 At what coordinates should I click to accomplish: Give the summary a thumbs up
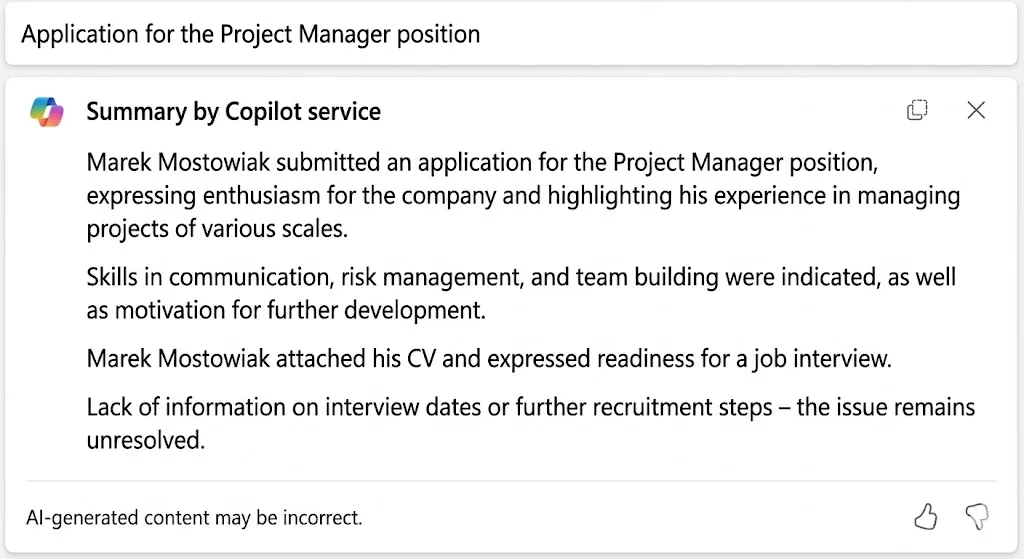925,517
